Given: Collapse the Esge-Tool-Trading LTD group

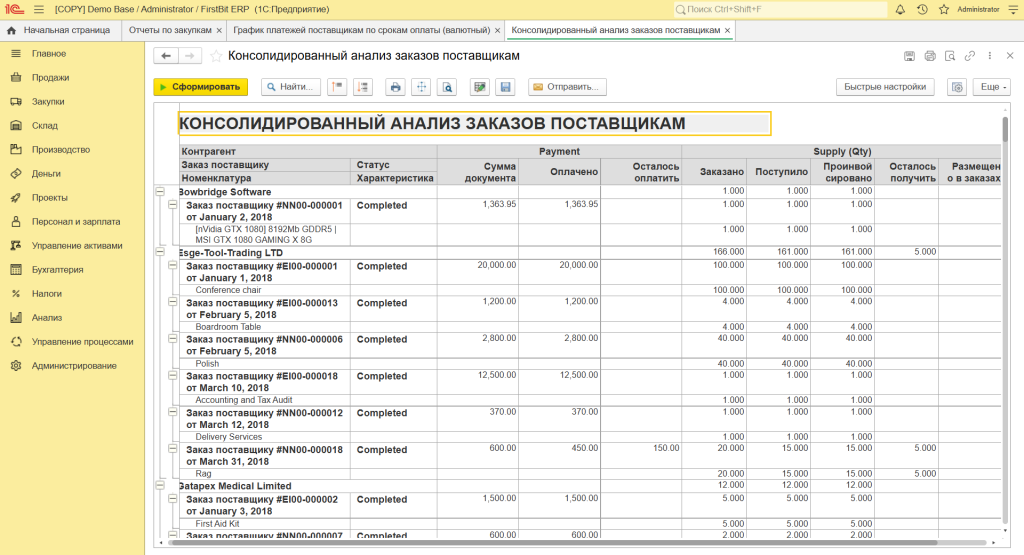Looking at the screenshot, I should (x=160, y=252).
